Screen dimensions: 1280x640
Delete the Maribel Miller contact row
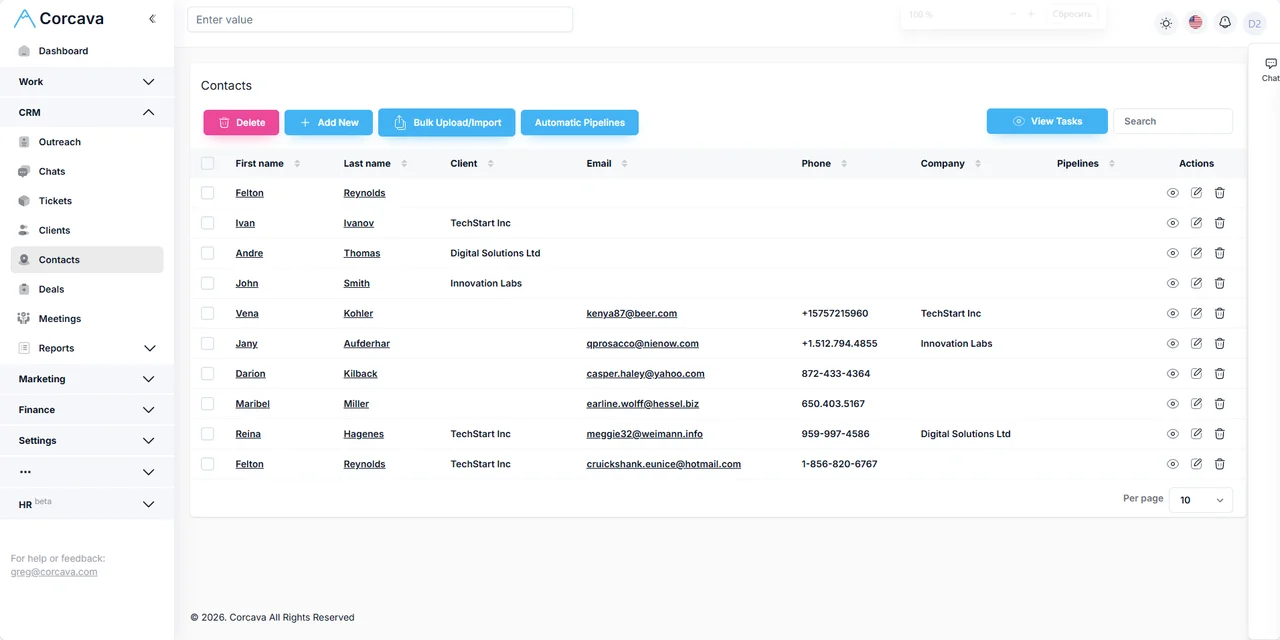[x=1220, y=403]
